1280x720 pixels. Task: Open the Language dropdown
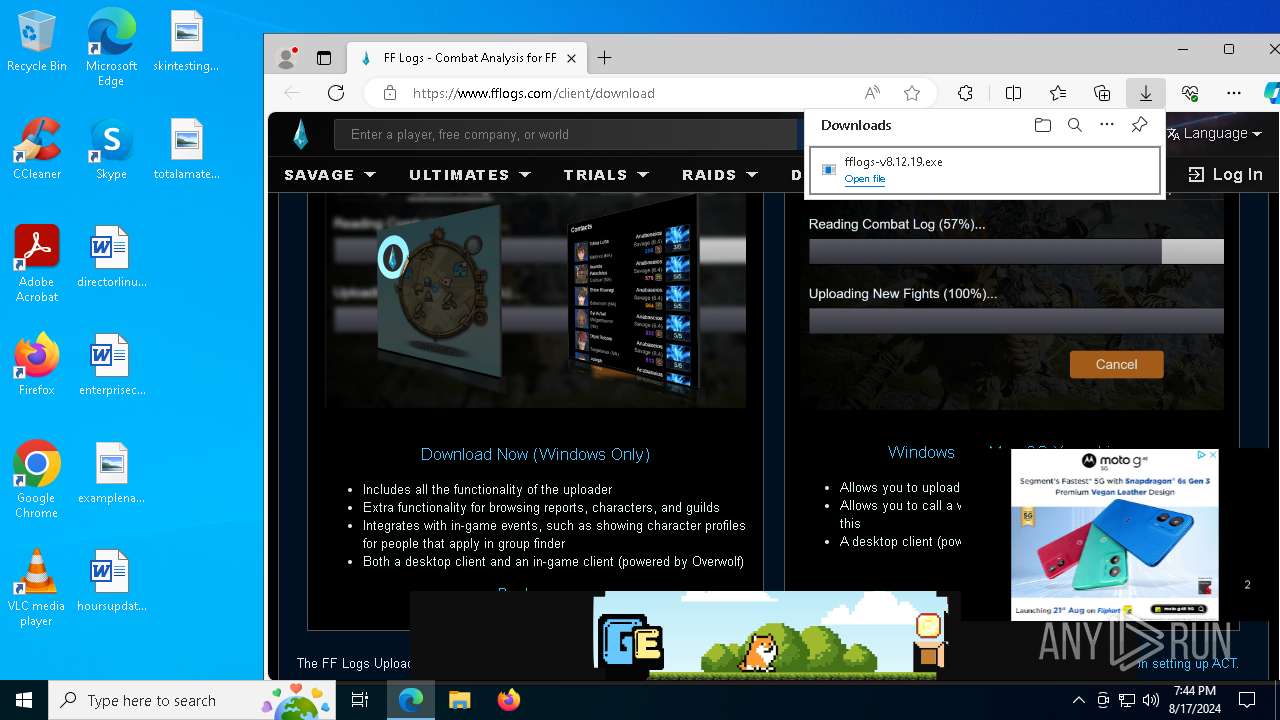point(1214,133)
